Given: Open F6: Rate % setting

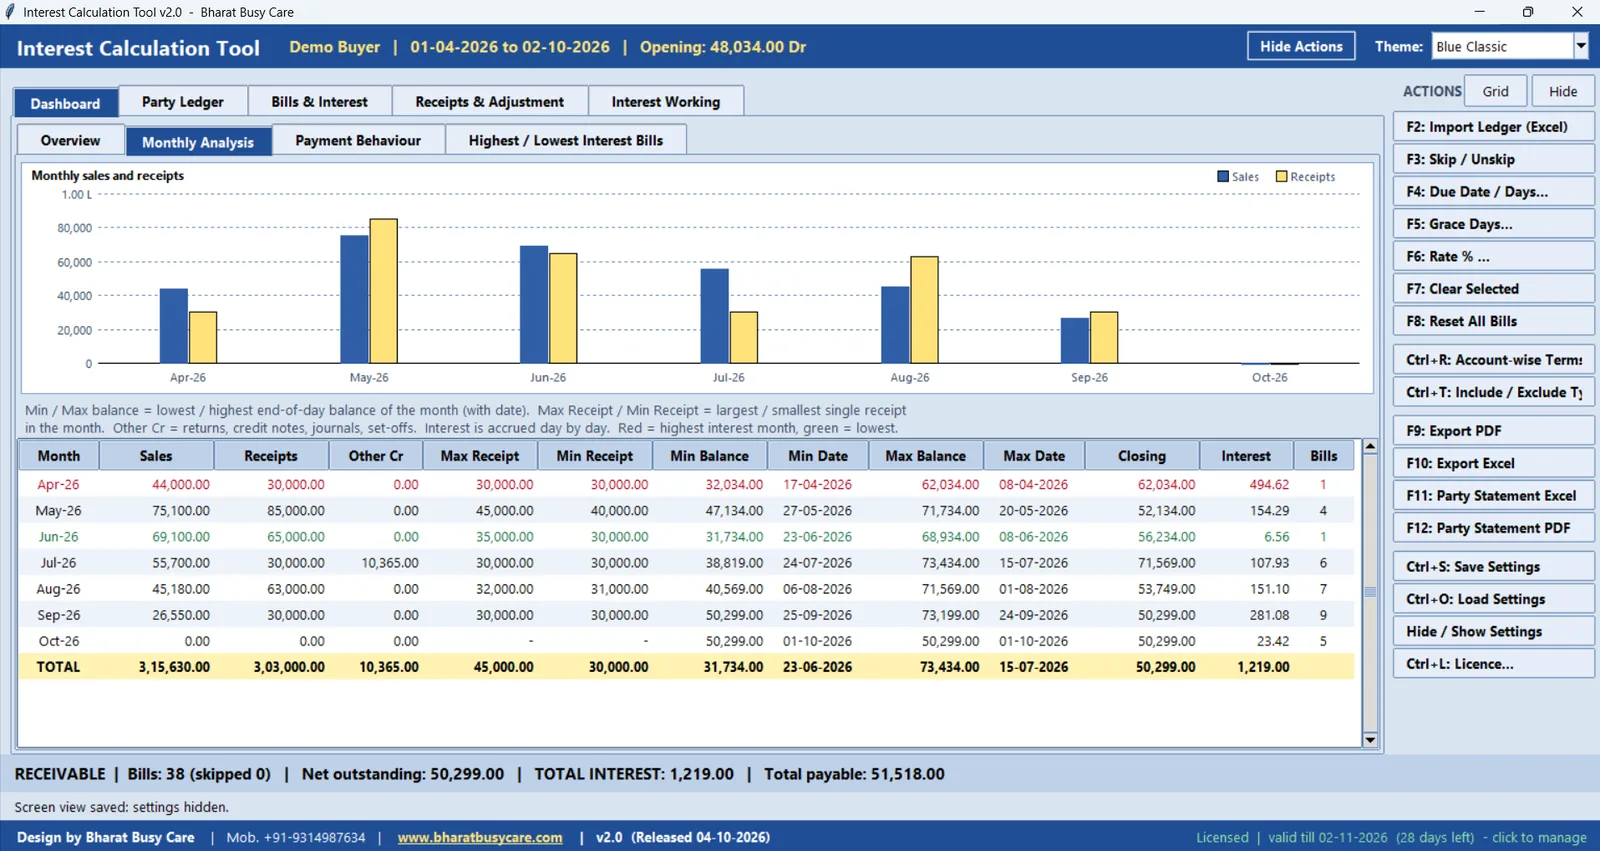Looking at the screenshot, I should [1493, 256].
